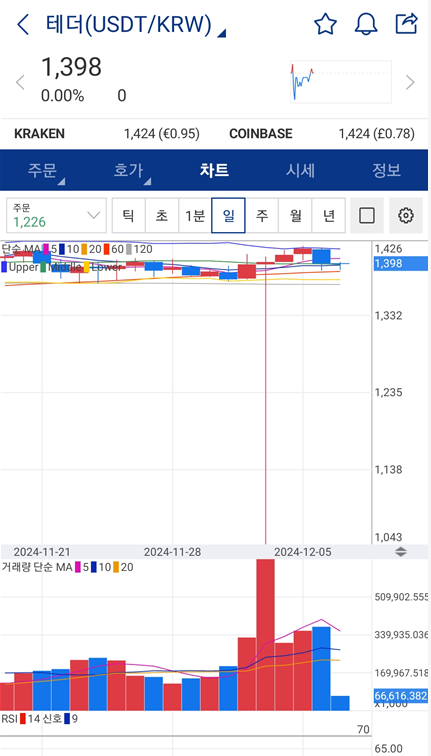The image size is (431, 756).
Task: Add USDT/KRW to favorites with star icon
Action: tap(325, 24)
